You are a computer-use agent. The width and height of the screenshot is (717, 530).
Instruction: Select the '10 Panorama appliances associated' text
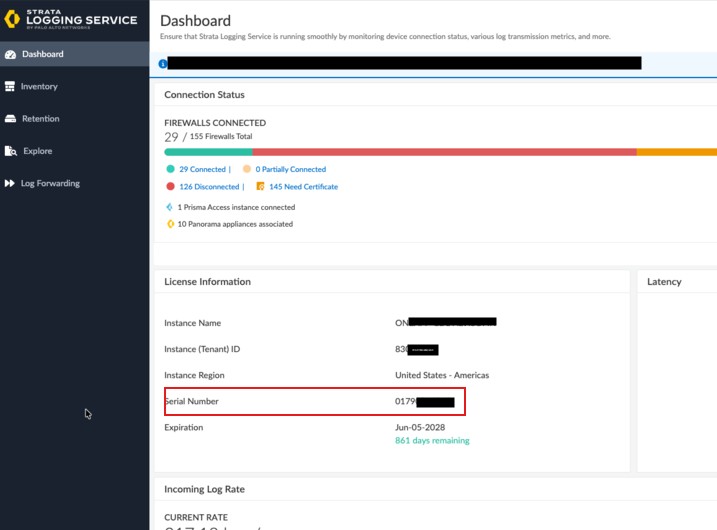click(x=235, y=224)
